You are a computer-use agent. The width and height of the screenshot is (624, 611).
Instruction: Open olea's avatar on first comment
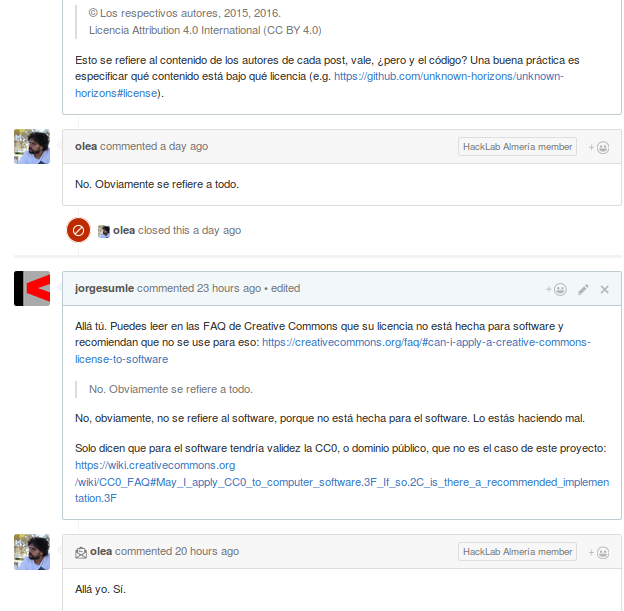[x=32, y=146]
